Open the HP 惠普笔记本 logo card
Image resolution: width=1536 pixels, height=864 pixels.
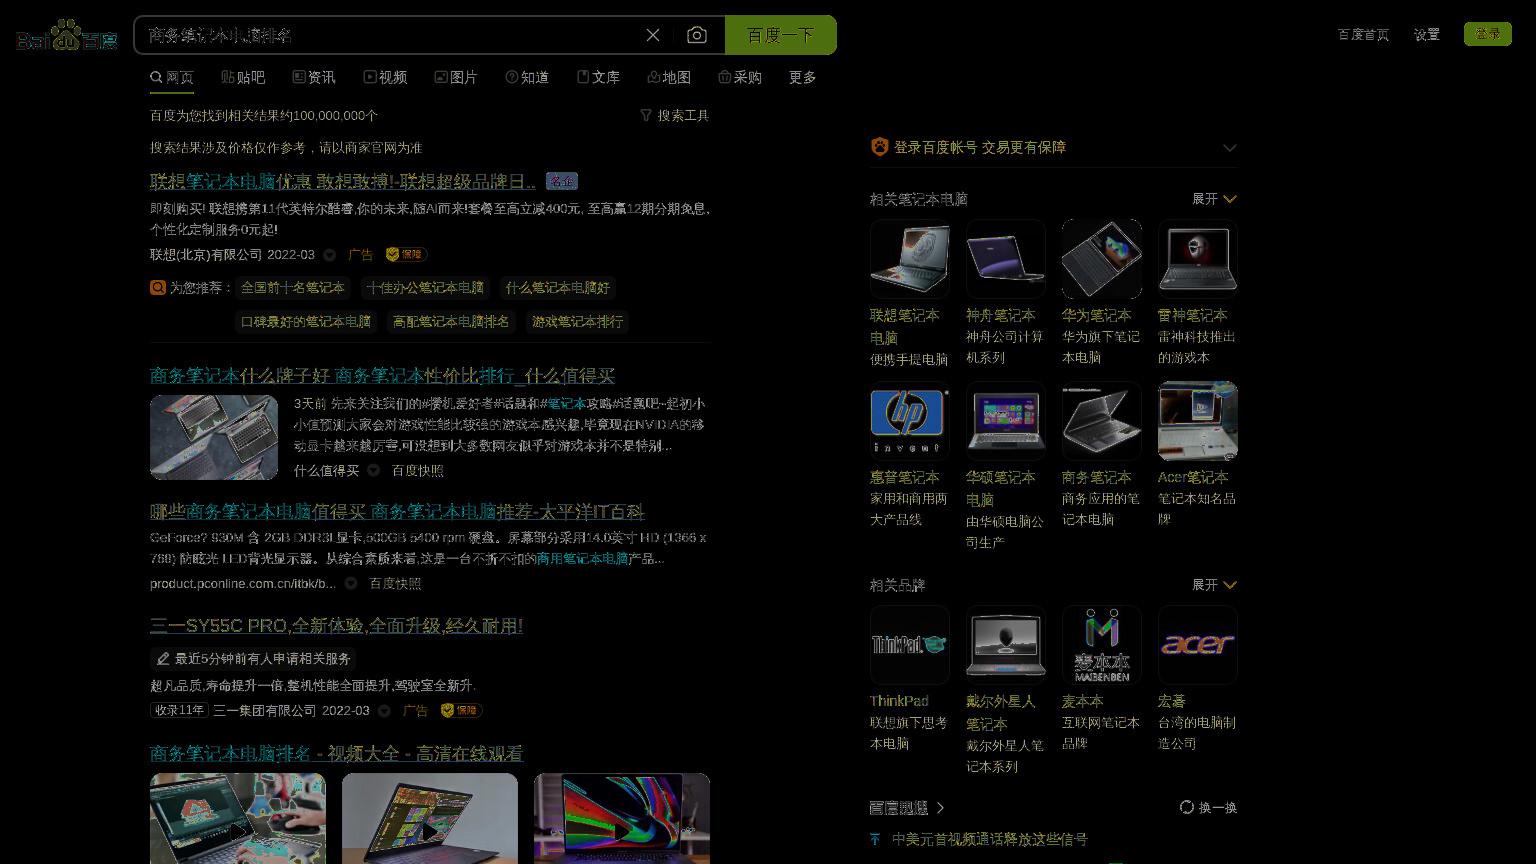click(910, 421)
